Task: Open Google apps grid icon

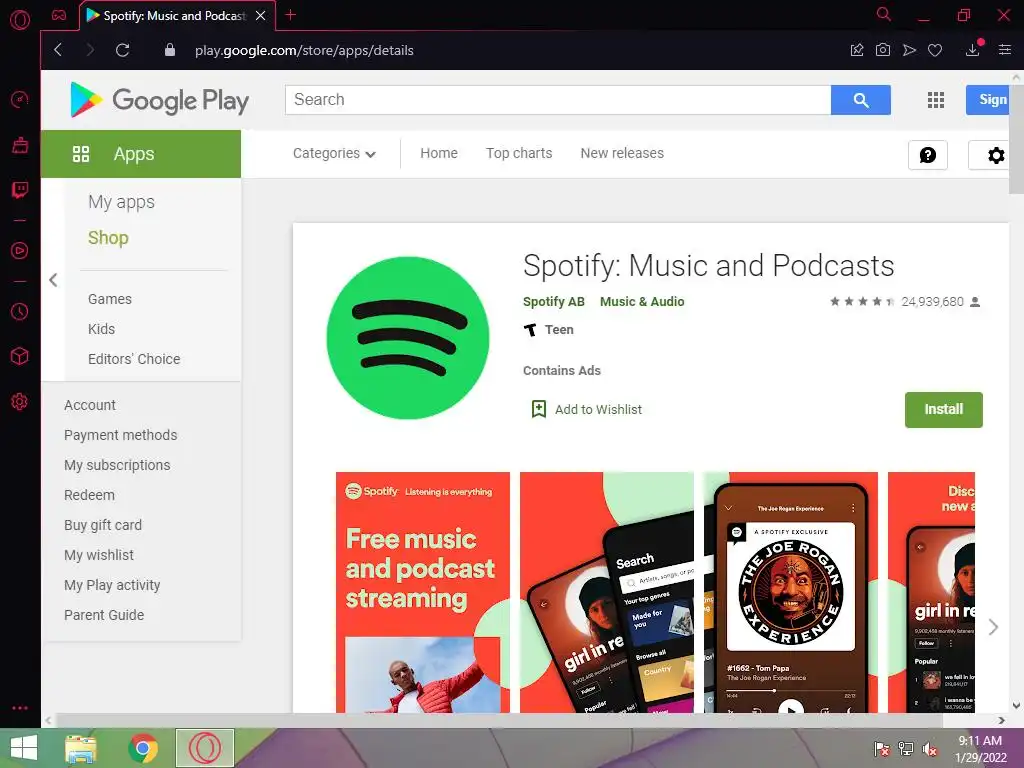Action: coord(936,100)
